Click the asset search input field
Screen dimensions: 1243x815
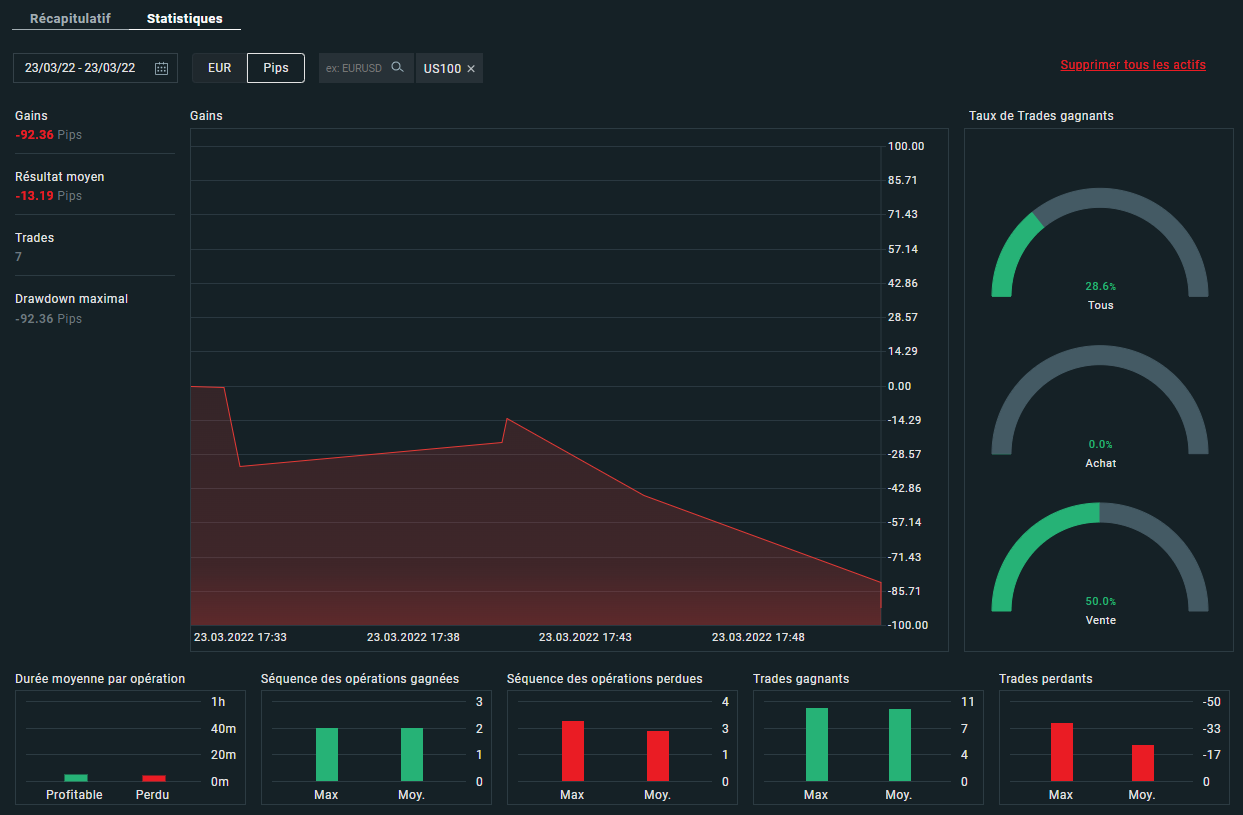[x=354, y=68]
